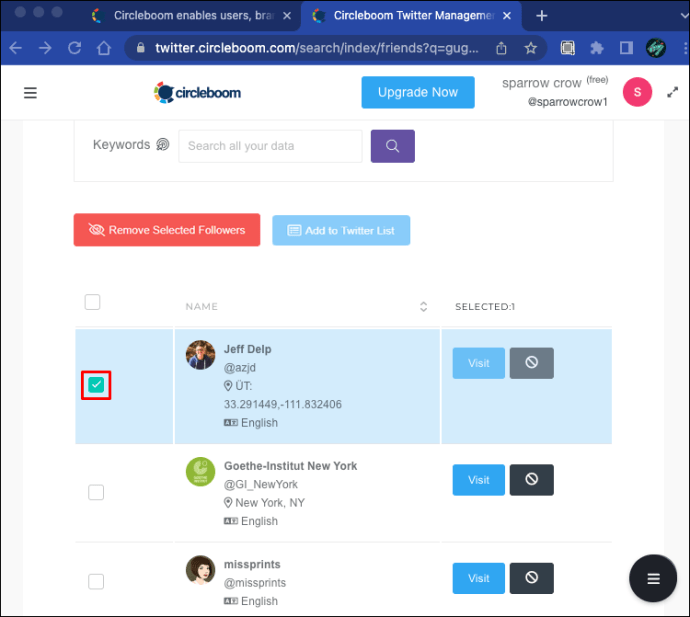Screen dimensions: 690x617
Task: Go back in the browser
Action: [16, 48]
